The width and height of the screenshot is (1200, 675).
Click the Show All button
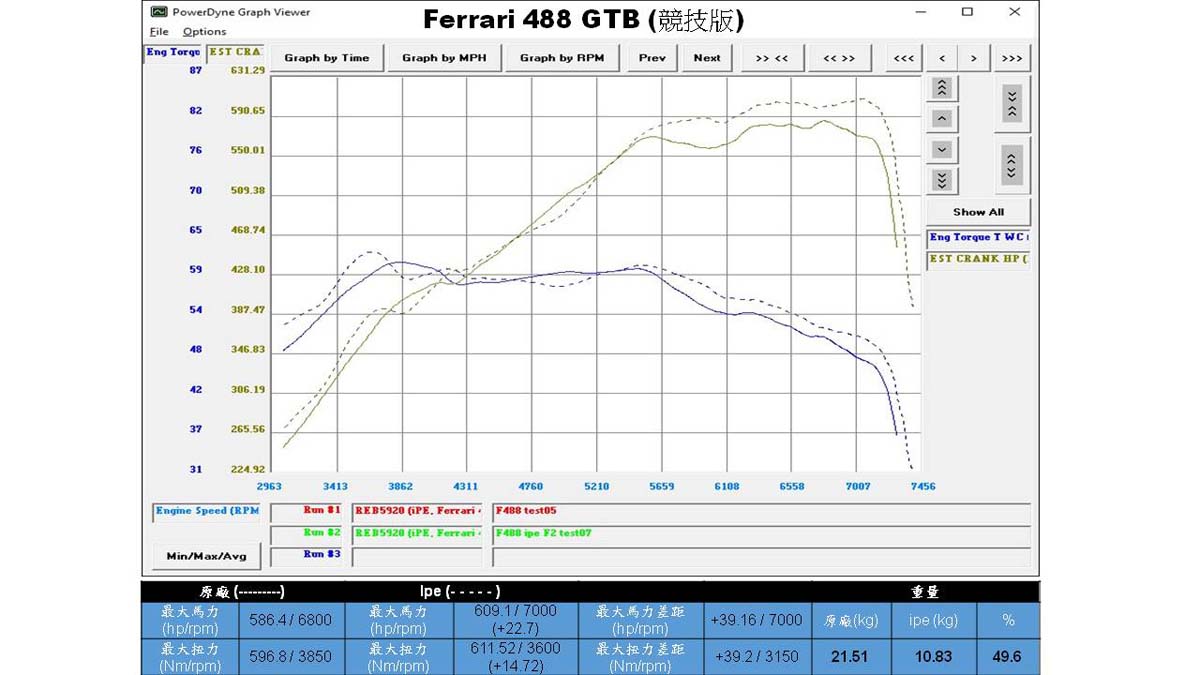click(x=977, y=212)
